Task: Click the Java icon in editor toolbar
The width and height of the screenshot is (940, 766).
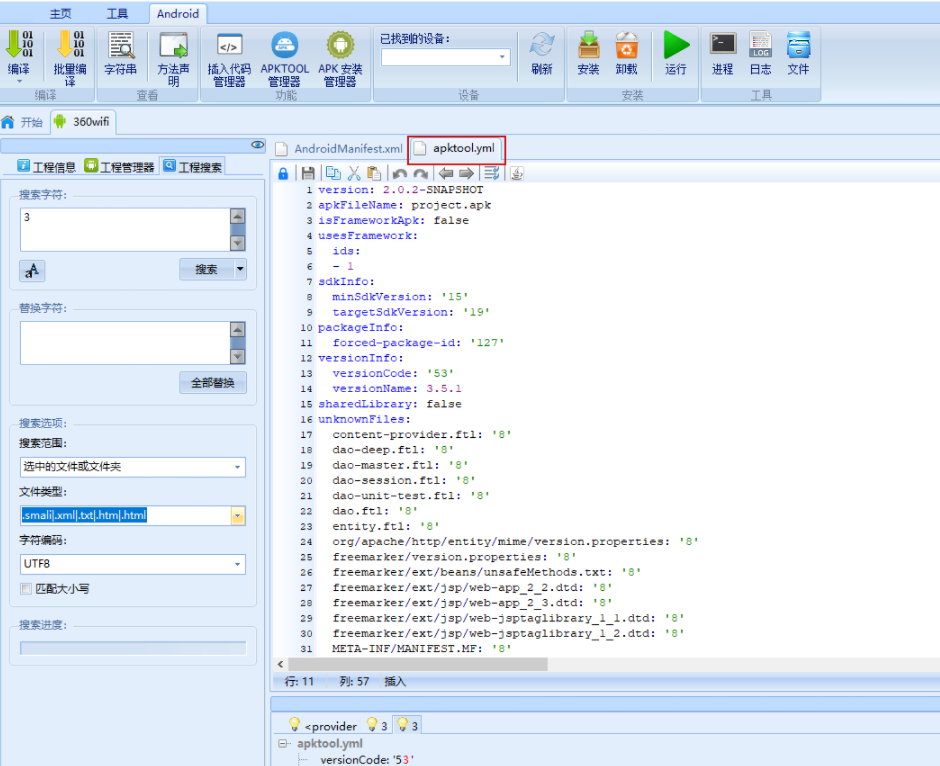Action: pos(517,174)
